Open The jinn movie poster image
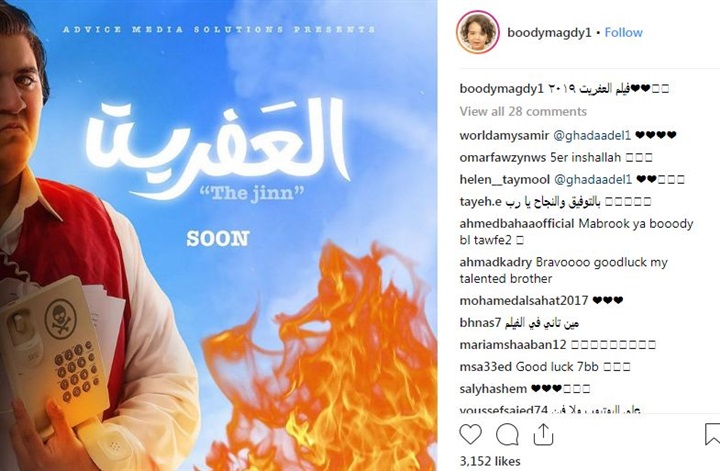This screenshot has width=720, height=471. 219,236
